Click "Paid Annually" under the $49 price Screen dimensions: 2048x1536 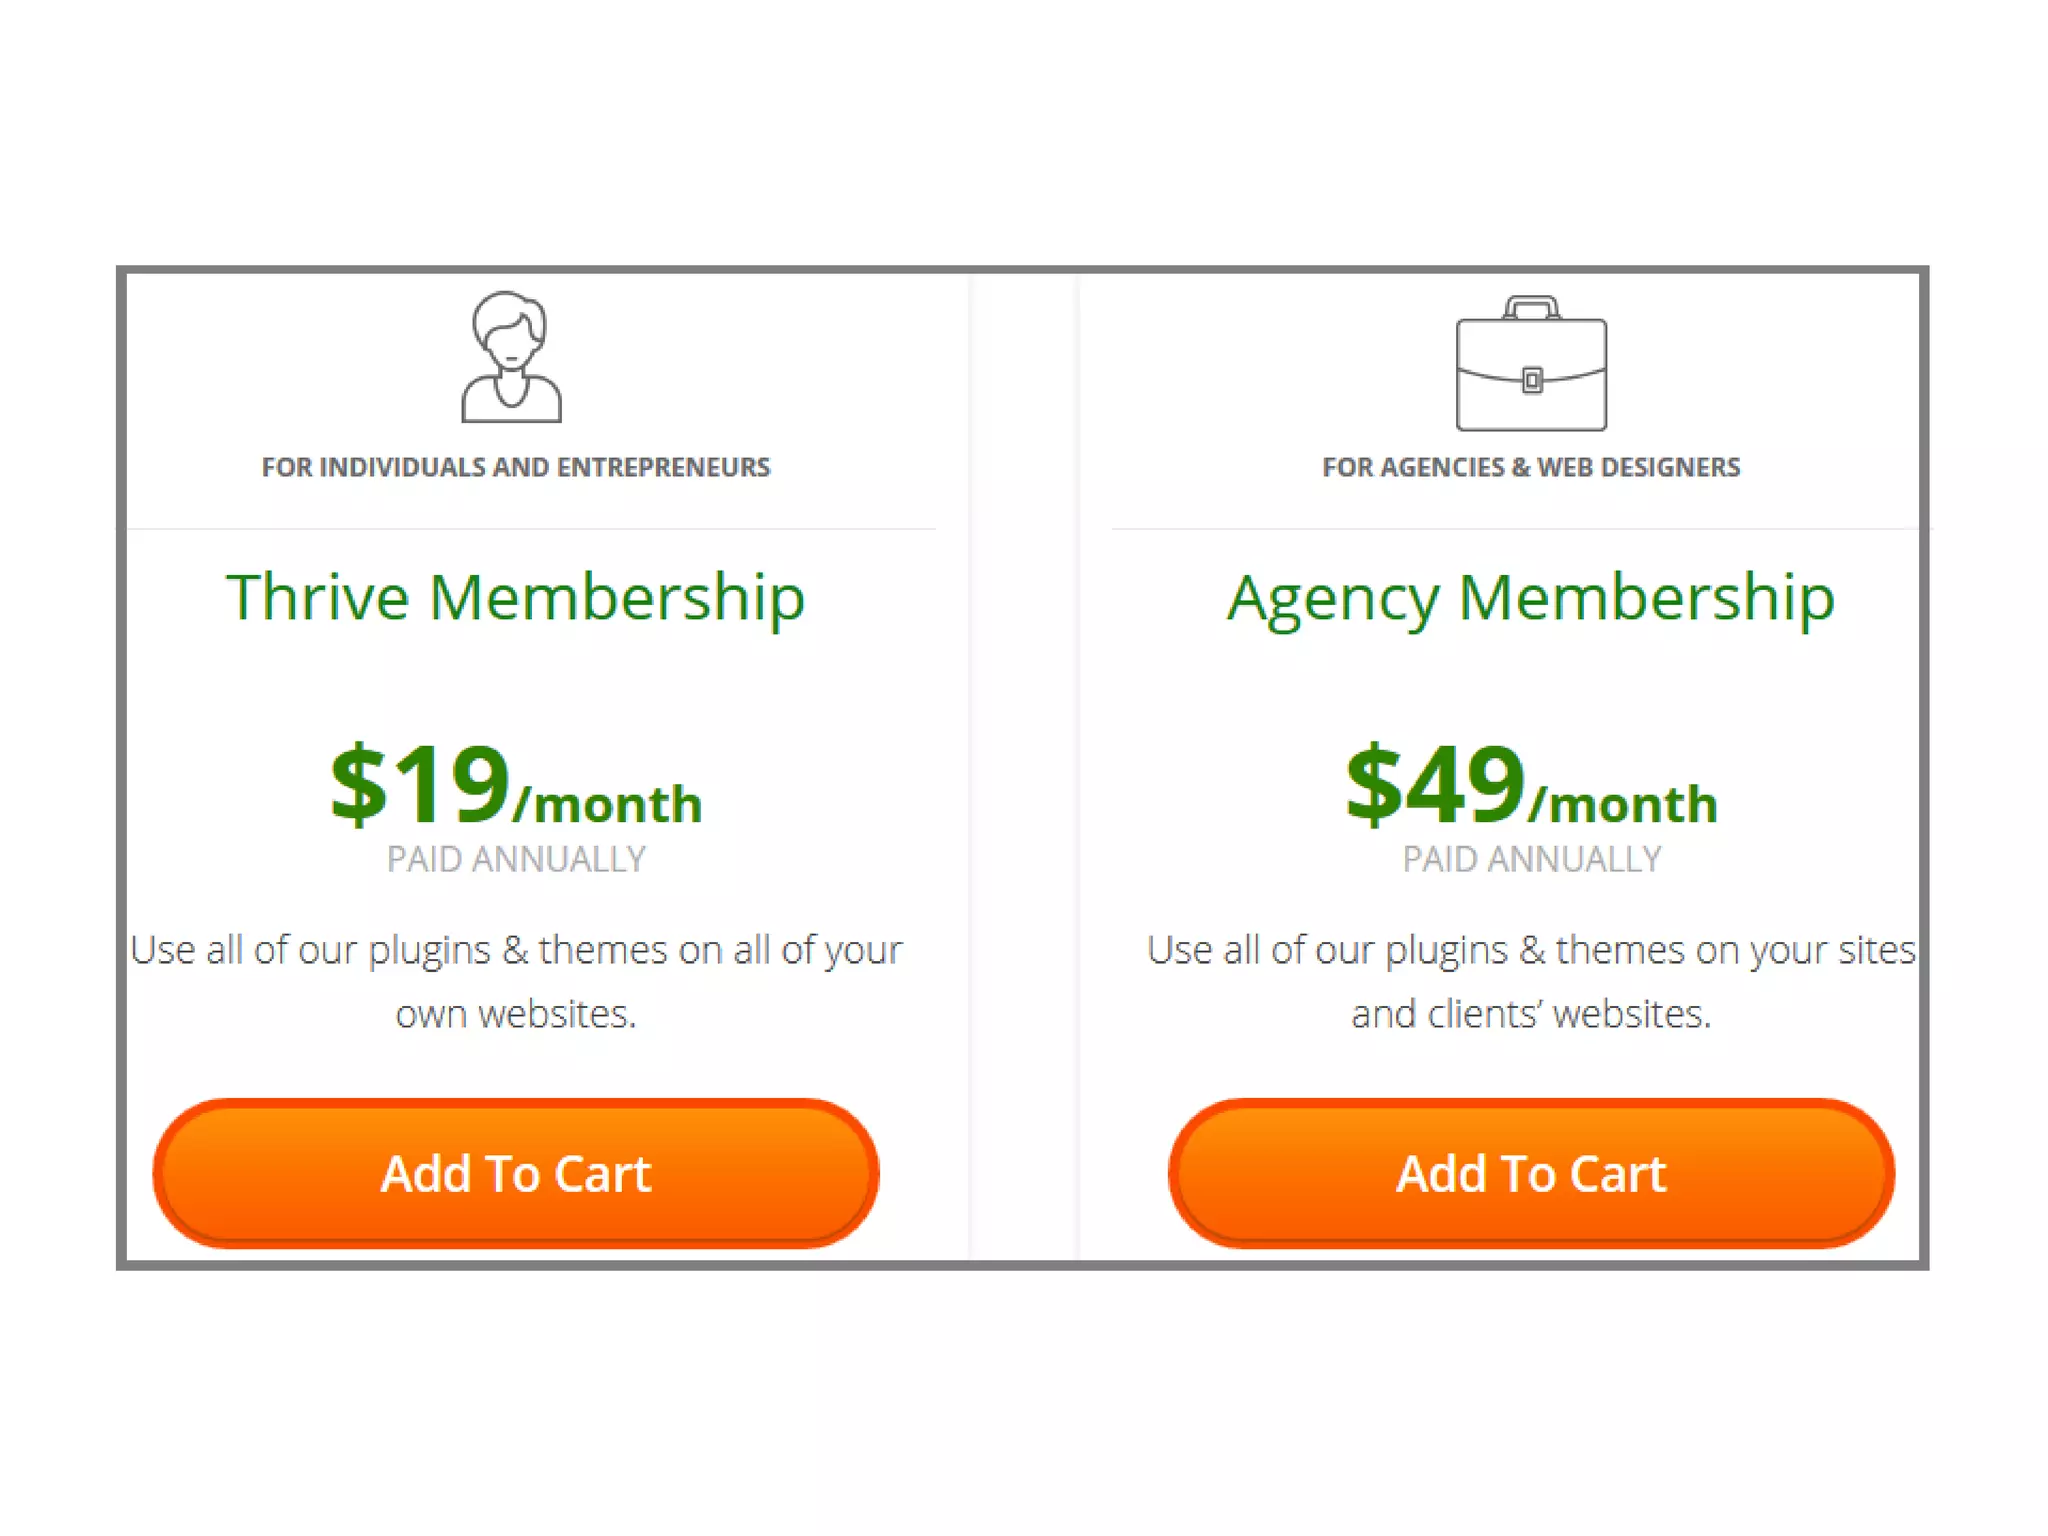pos(1531,859)
